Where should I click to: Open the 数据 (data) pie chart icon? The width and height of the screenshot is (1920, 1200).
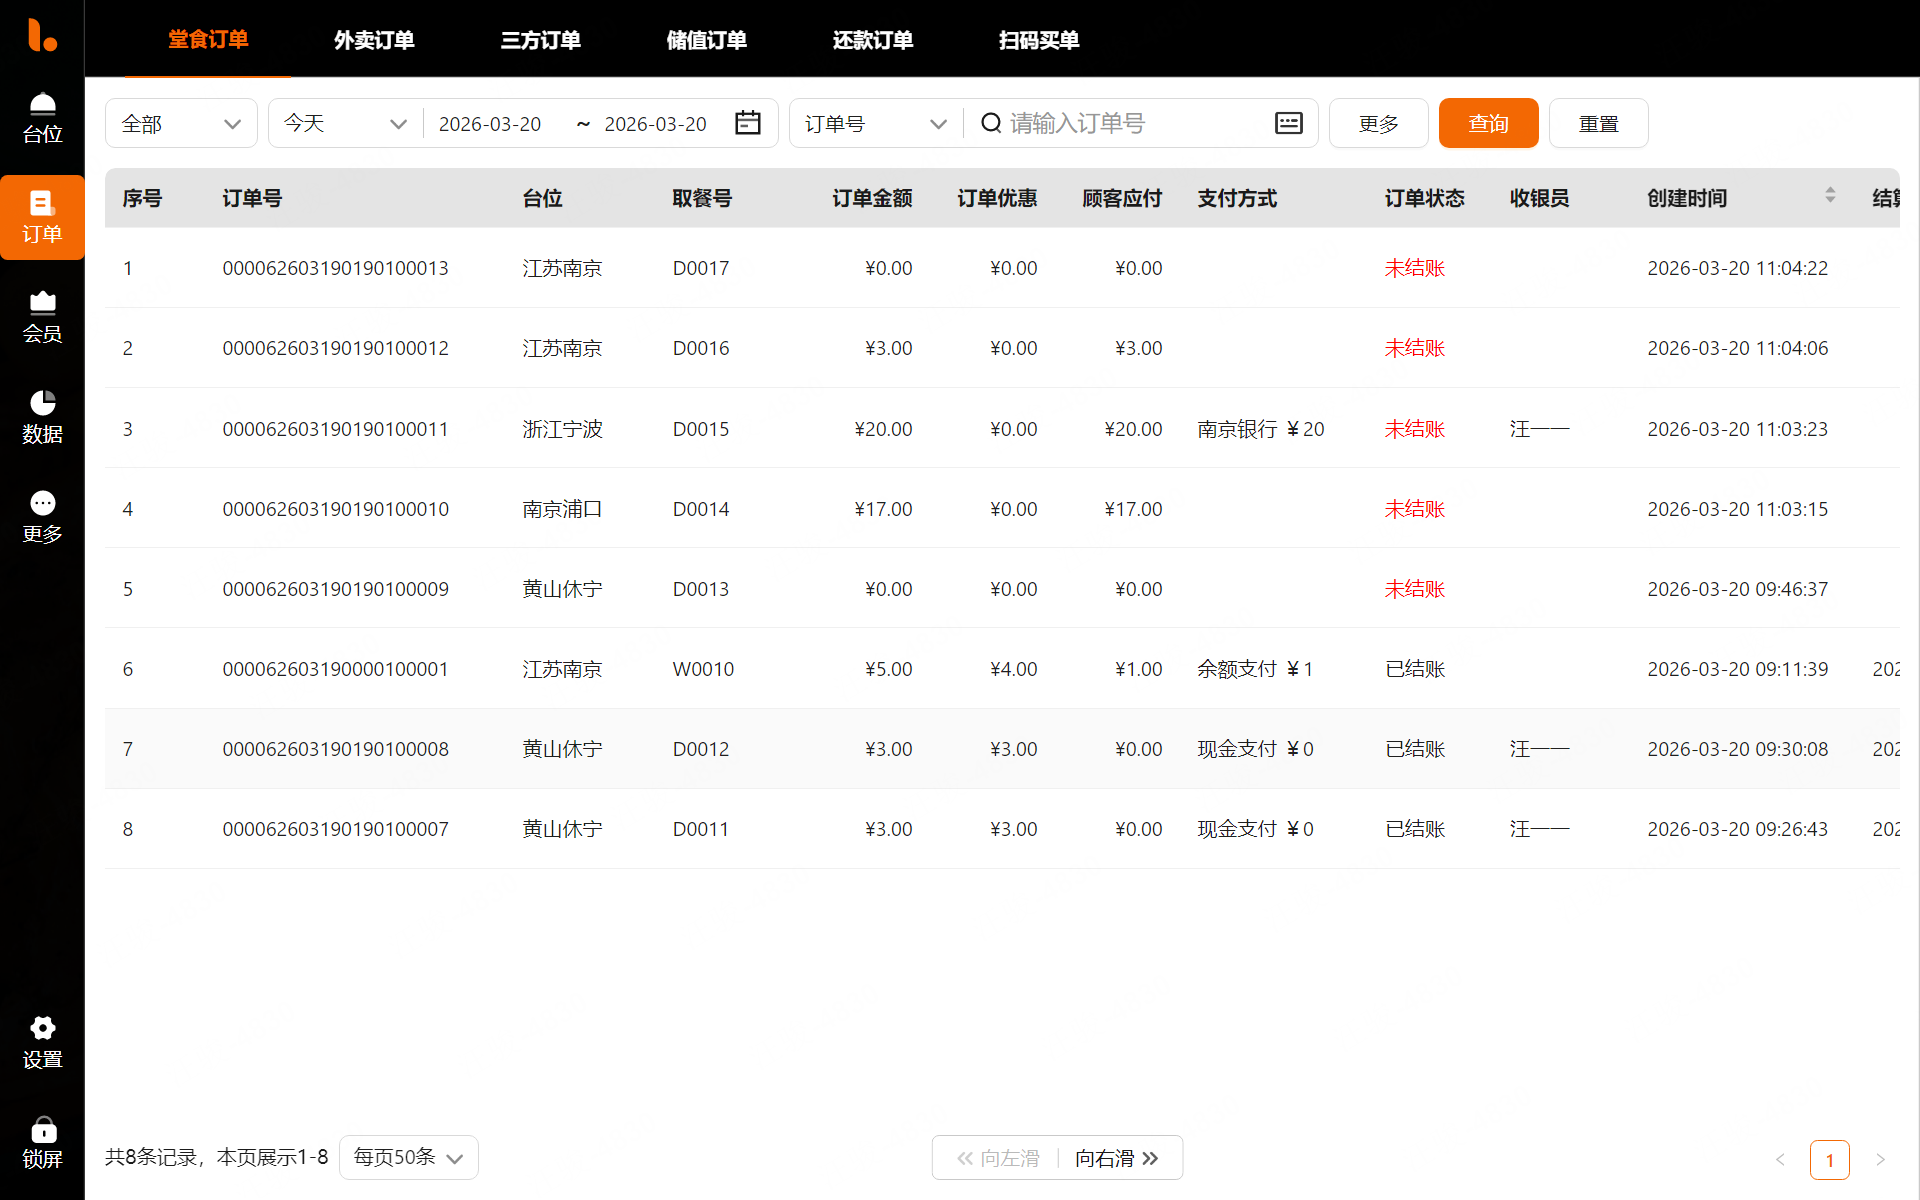[42, 417]
